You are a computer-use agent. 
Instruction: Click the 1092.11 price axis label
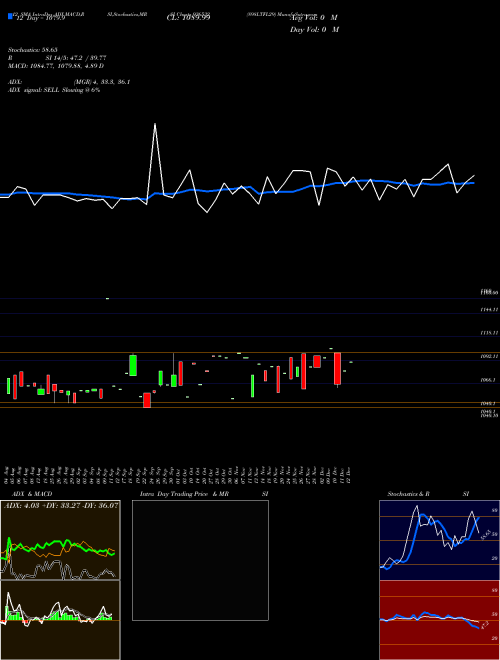tap(489, 356)
